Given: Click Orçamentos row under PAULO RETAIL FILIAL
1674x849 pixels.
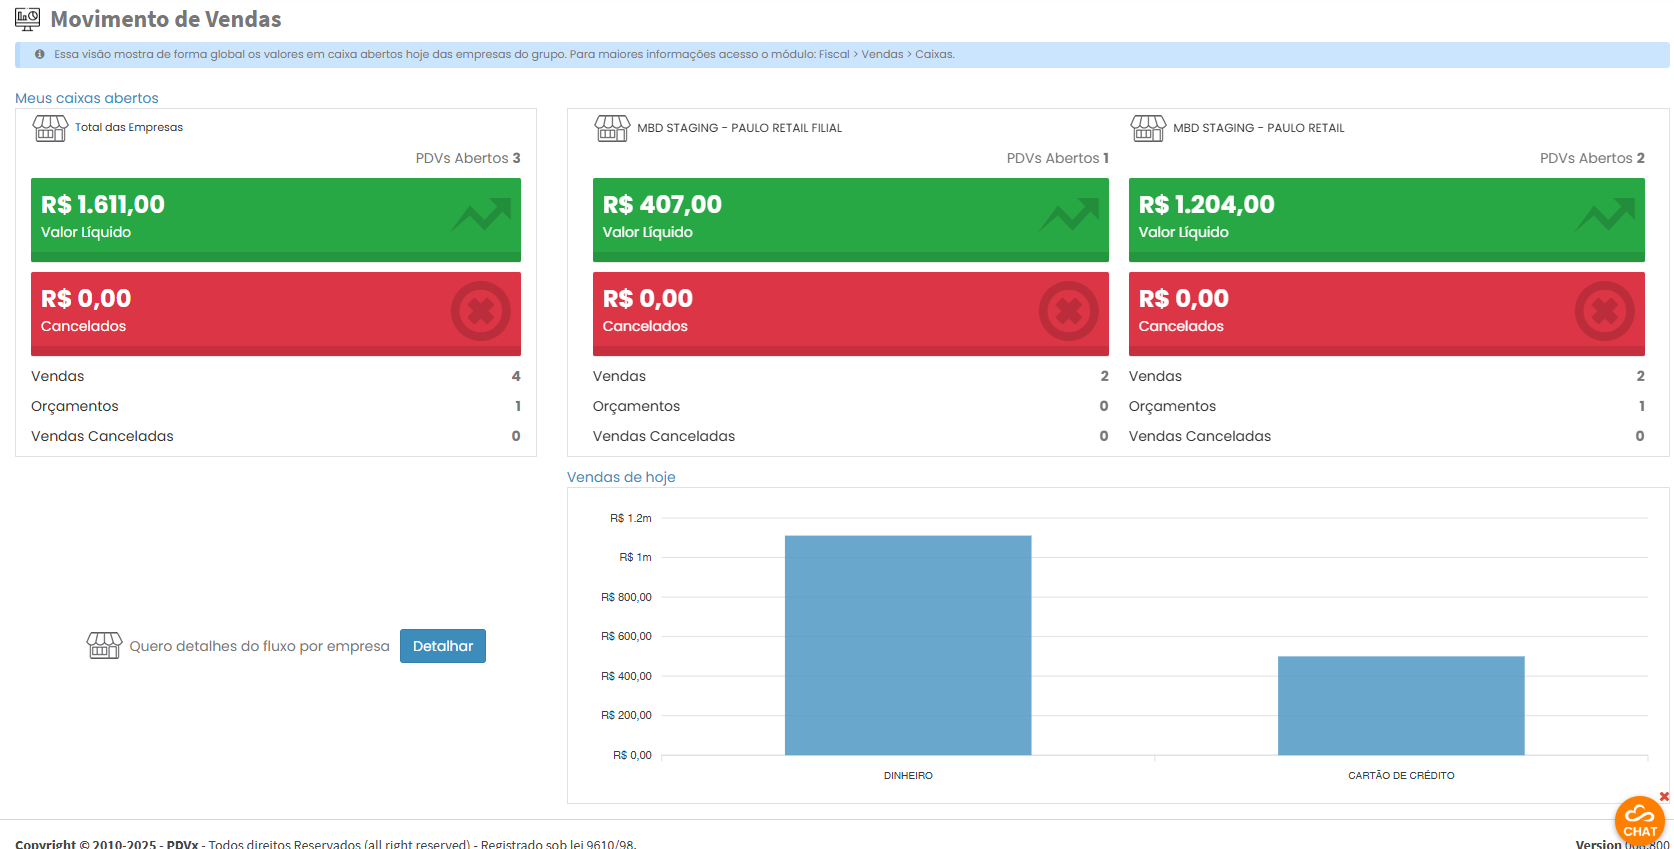Looking at the screenshot, I should click(849, 406).
